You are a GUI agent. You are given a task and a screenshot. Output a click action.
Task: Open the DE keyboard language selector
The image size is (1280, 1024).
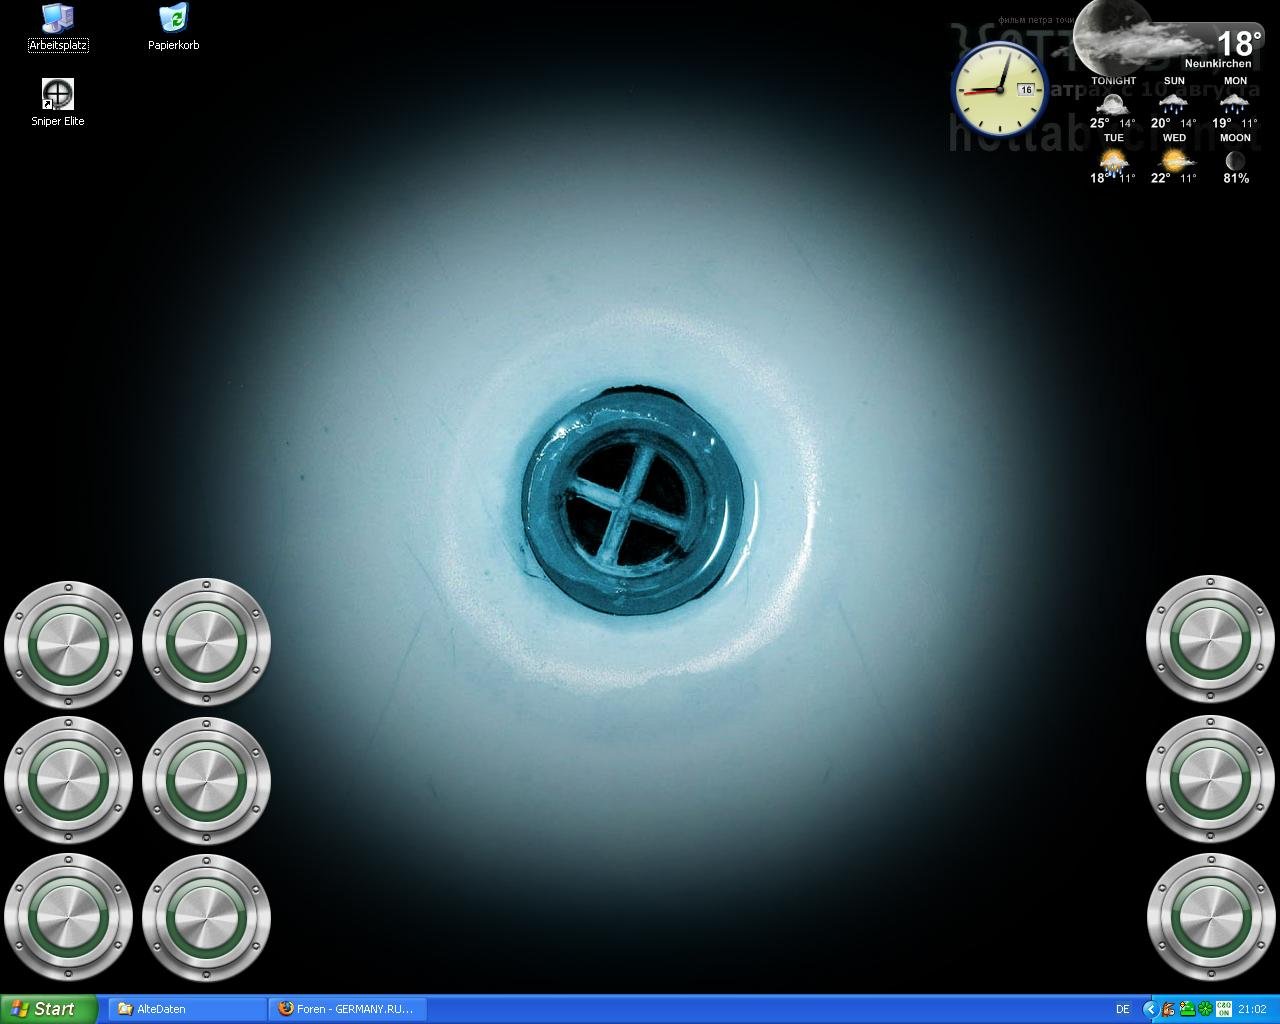(x=1122, y=1009)
